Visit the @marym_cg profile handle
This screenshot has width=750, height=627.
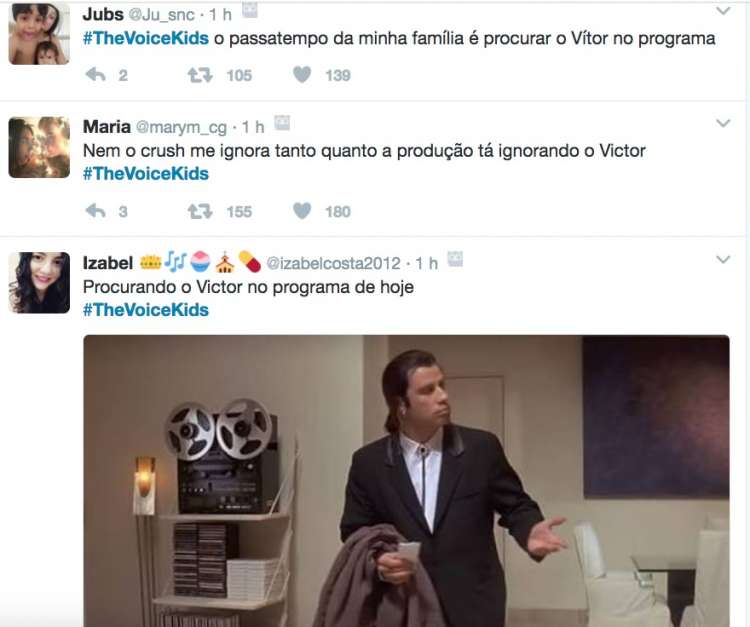[181, 128]
